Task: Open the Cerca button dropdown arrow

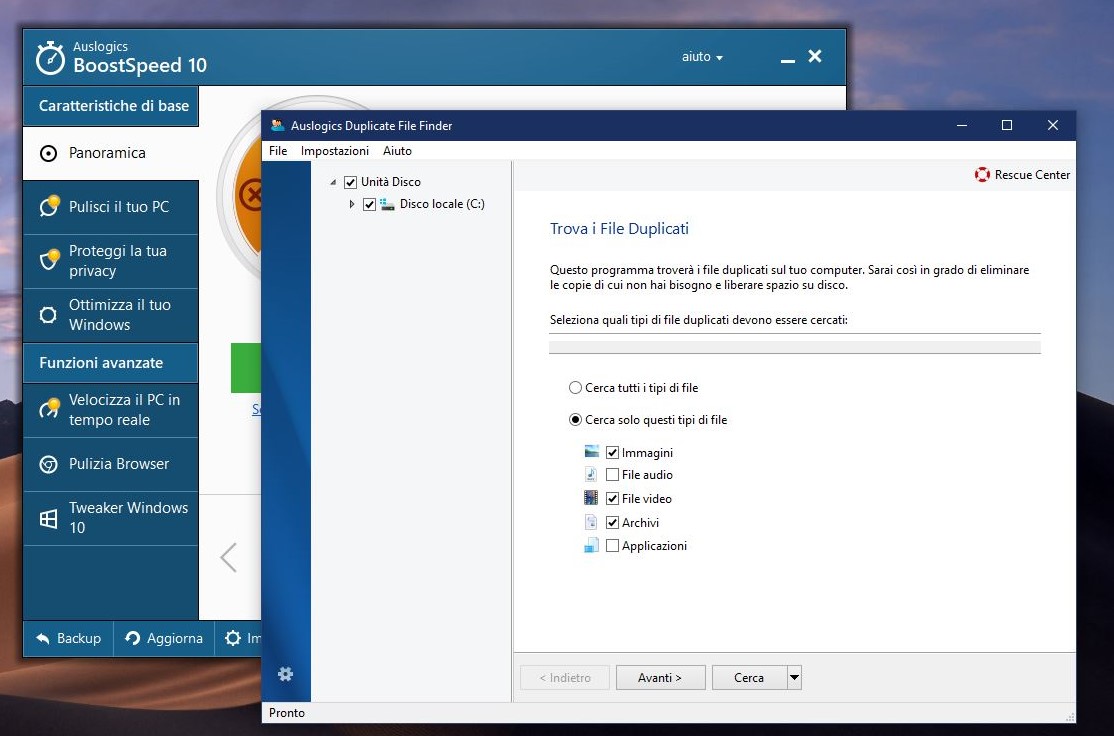Action: (794, 678)
